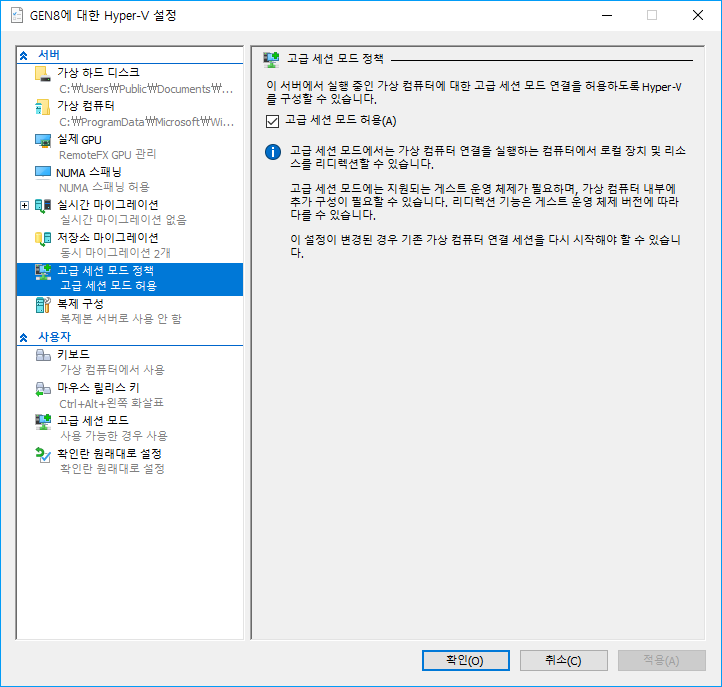The height and width of the screenshot is (687, 722).
Task: Click the 확인란 원래대로 설정 icon
Action: pyautogui.click(x=43, y=455)
